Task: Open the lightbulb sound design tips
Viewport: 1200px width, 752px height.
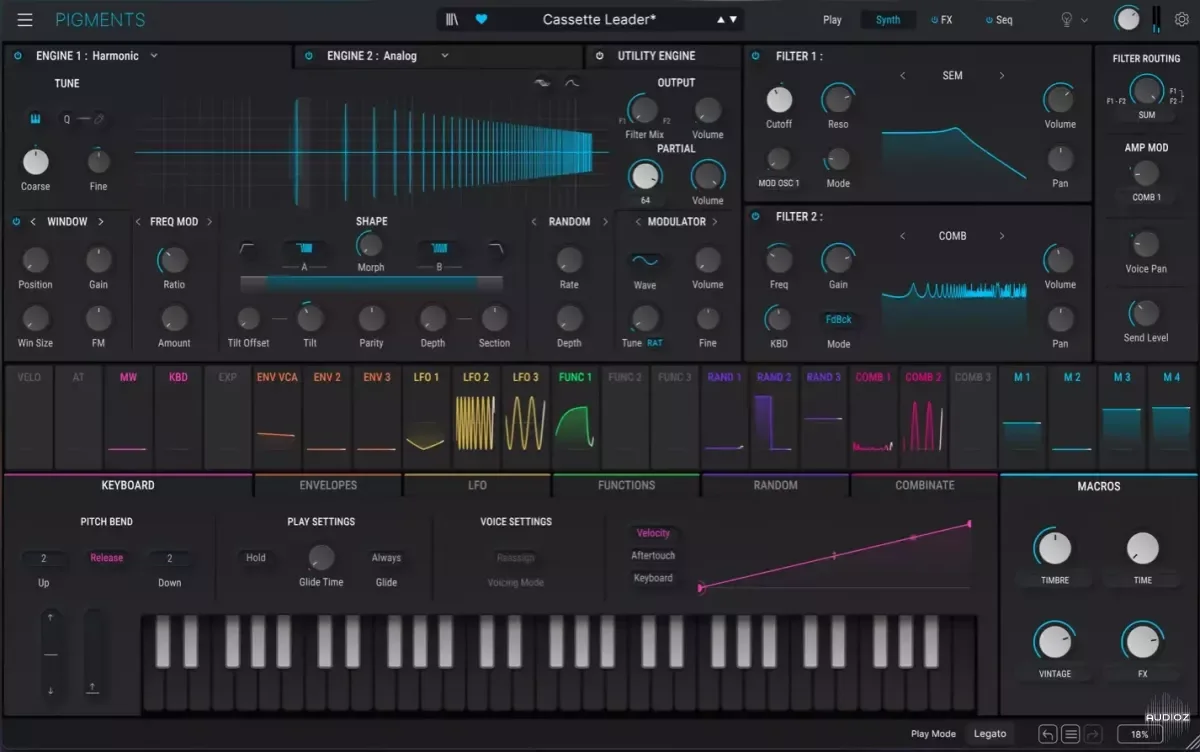Action: [1067, 19]
